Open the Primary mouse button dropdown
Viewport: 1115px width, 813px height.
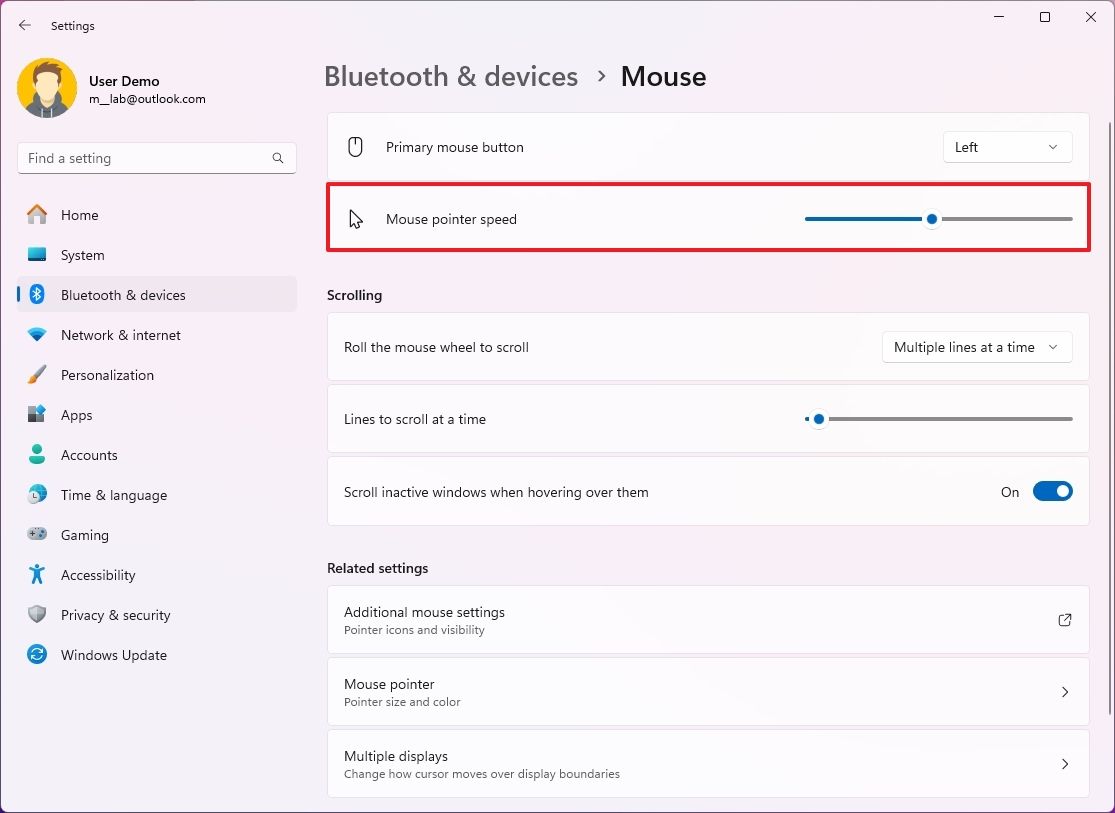[x=1007, y=146]
